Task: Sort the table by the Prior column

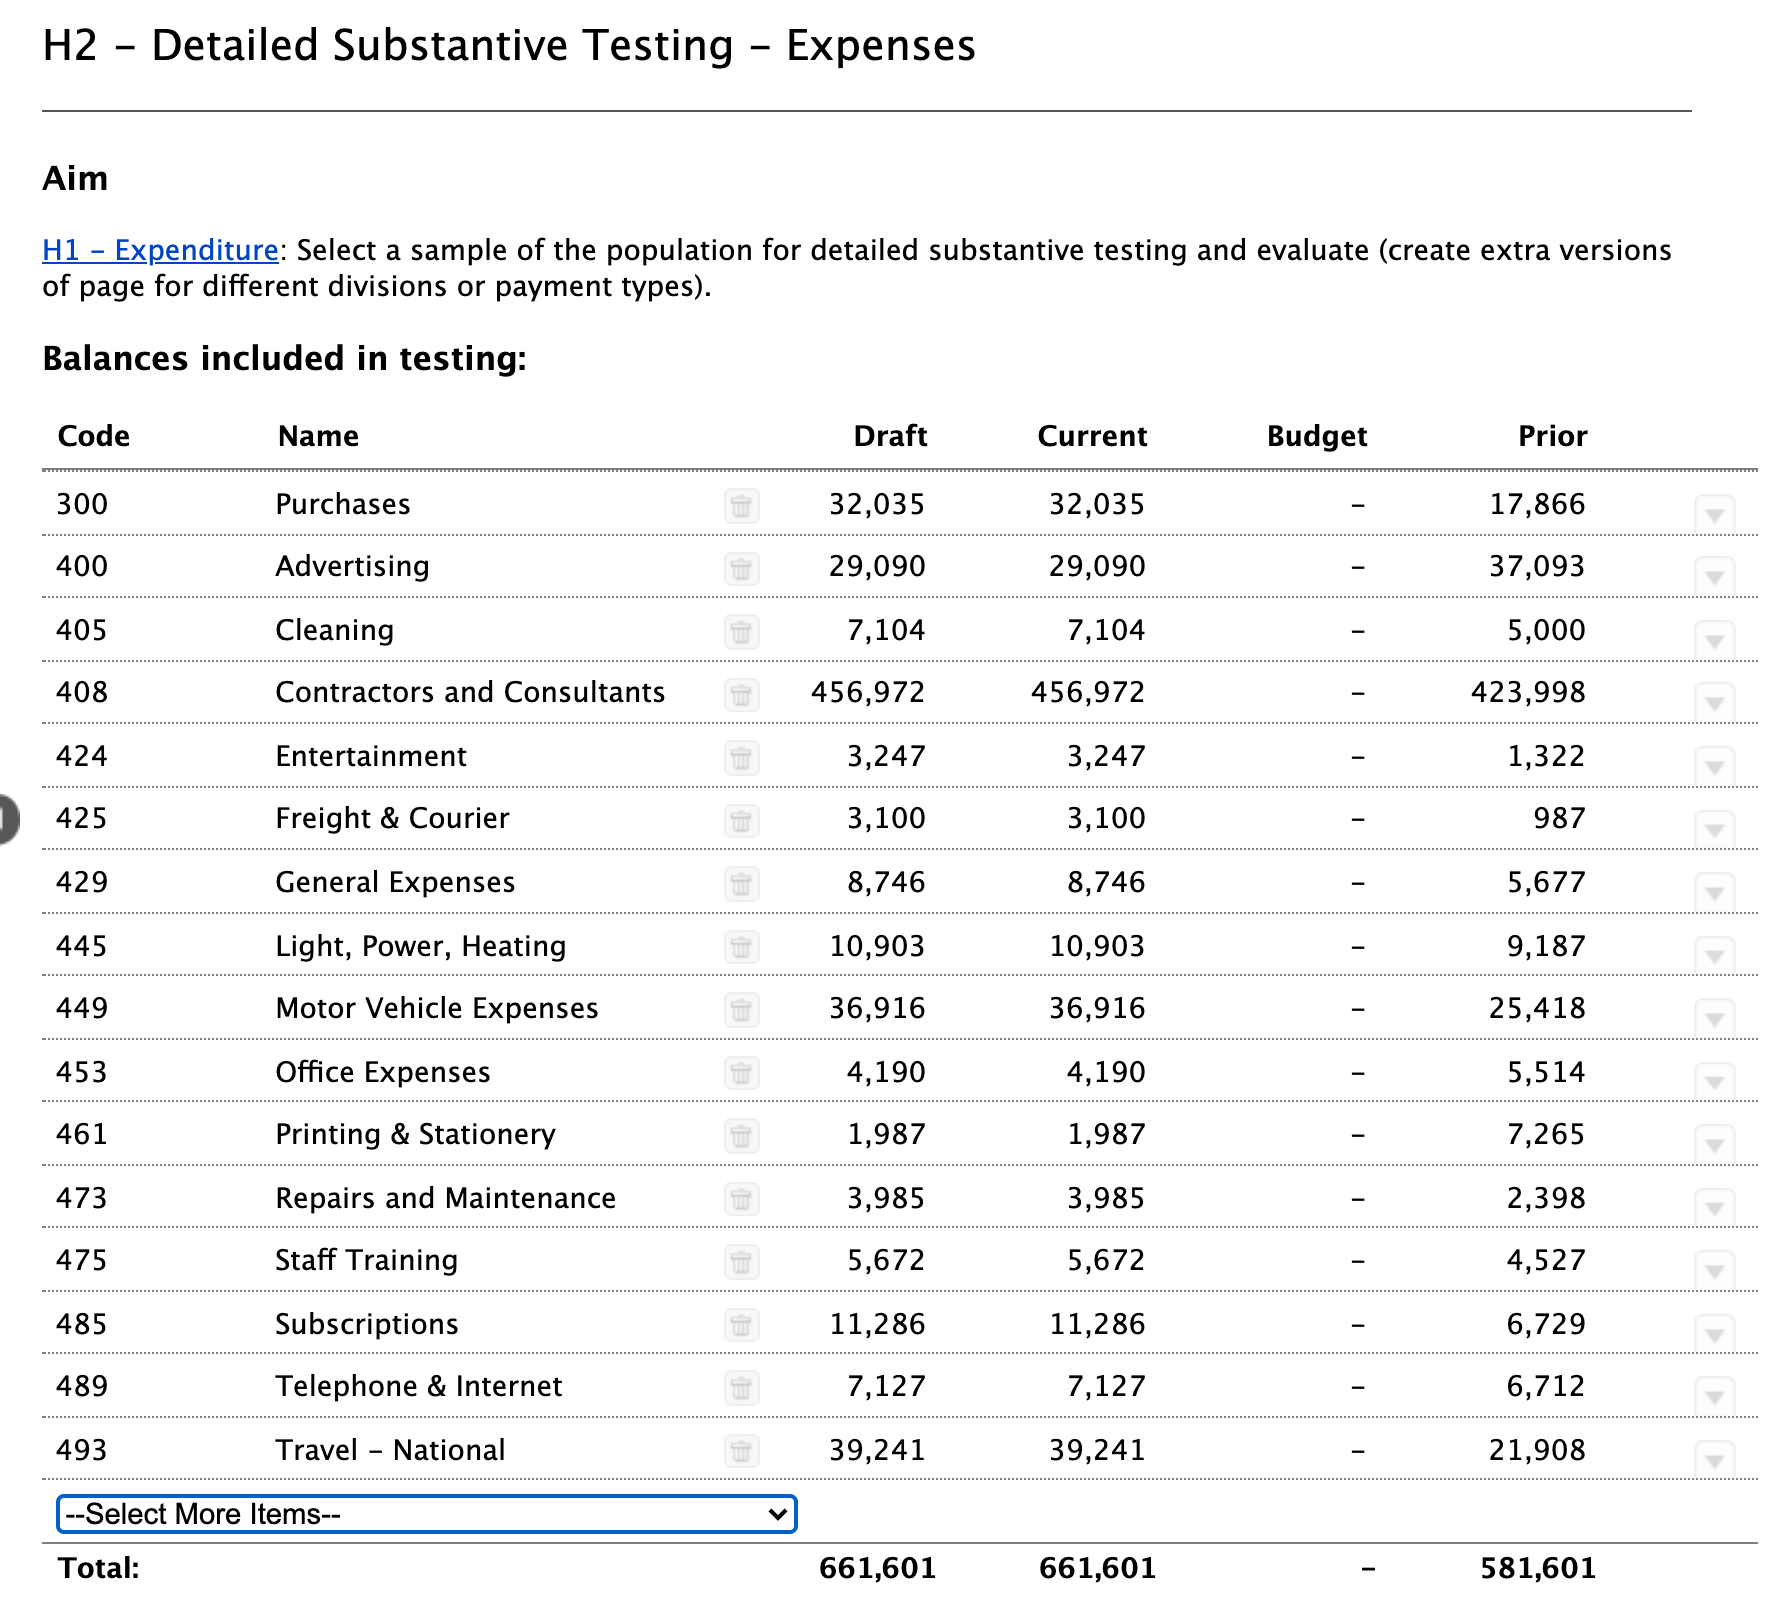Action: (x=1551, y=436)
